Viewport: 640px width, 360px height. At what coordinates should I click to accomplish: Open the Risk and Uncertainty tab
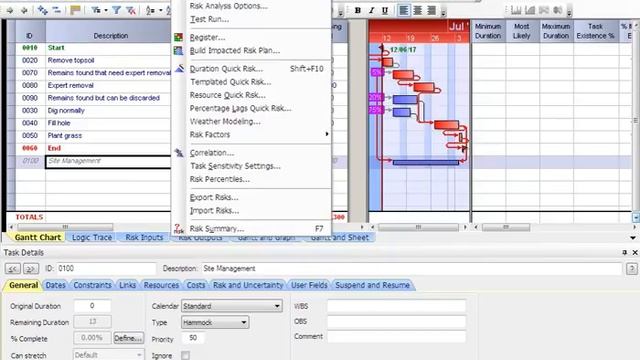point(248,285)
